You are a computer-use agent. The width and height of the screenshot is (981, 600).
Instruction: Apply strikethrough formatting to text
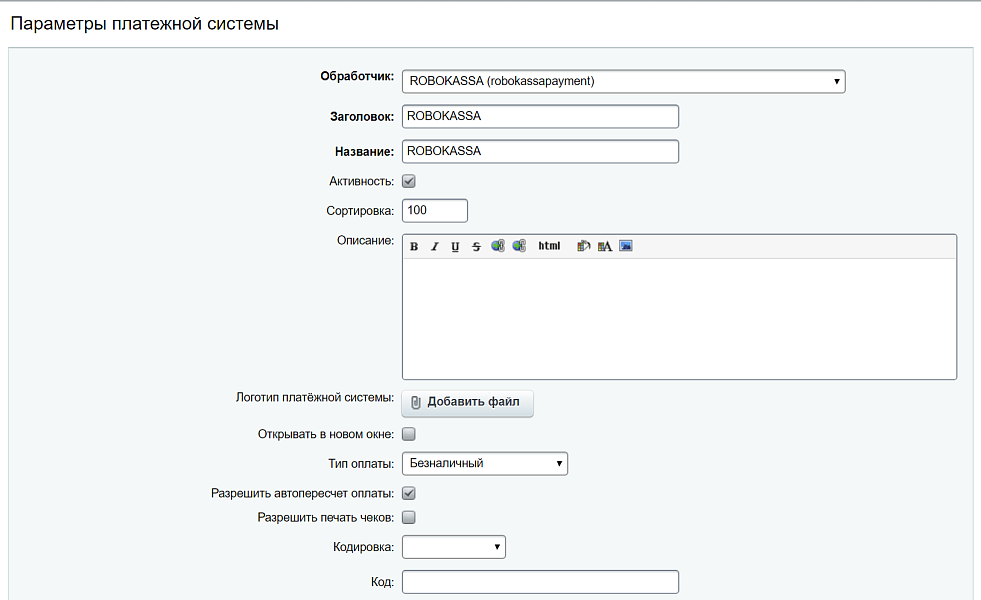click(x=476, y=247)
